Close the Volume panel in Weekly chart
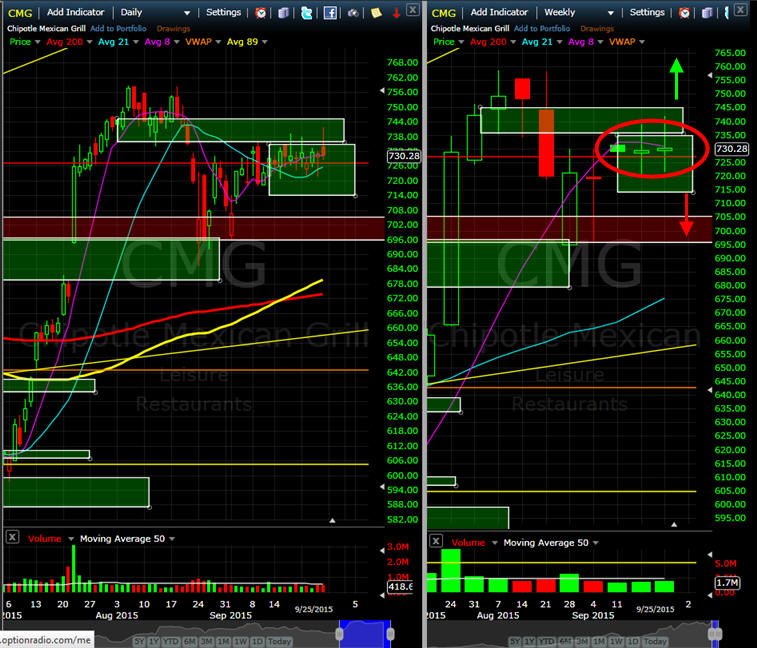This screenshot has height=648, width=757. 435,541
